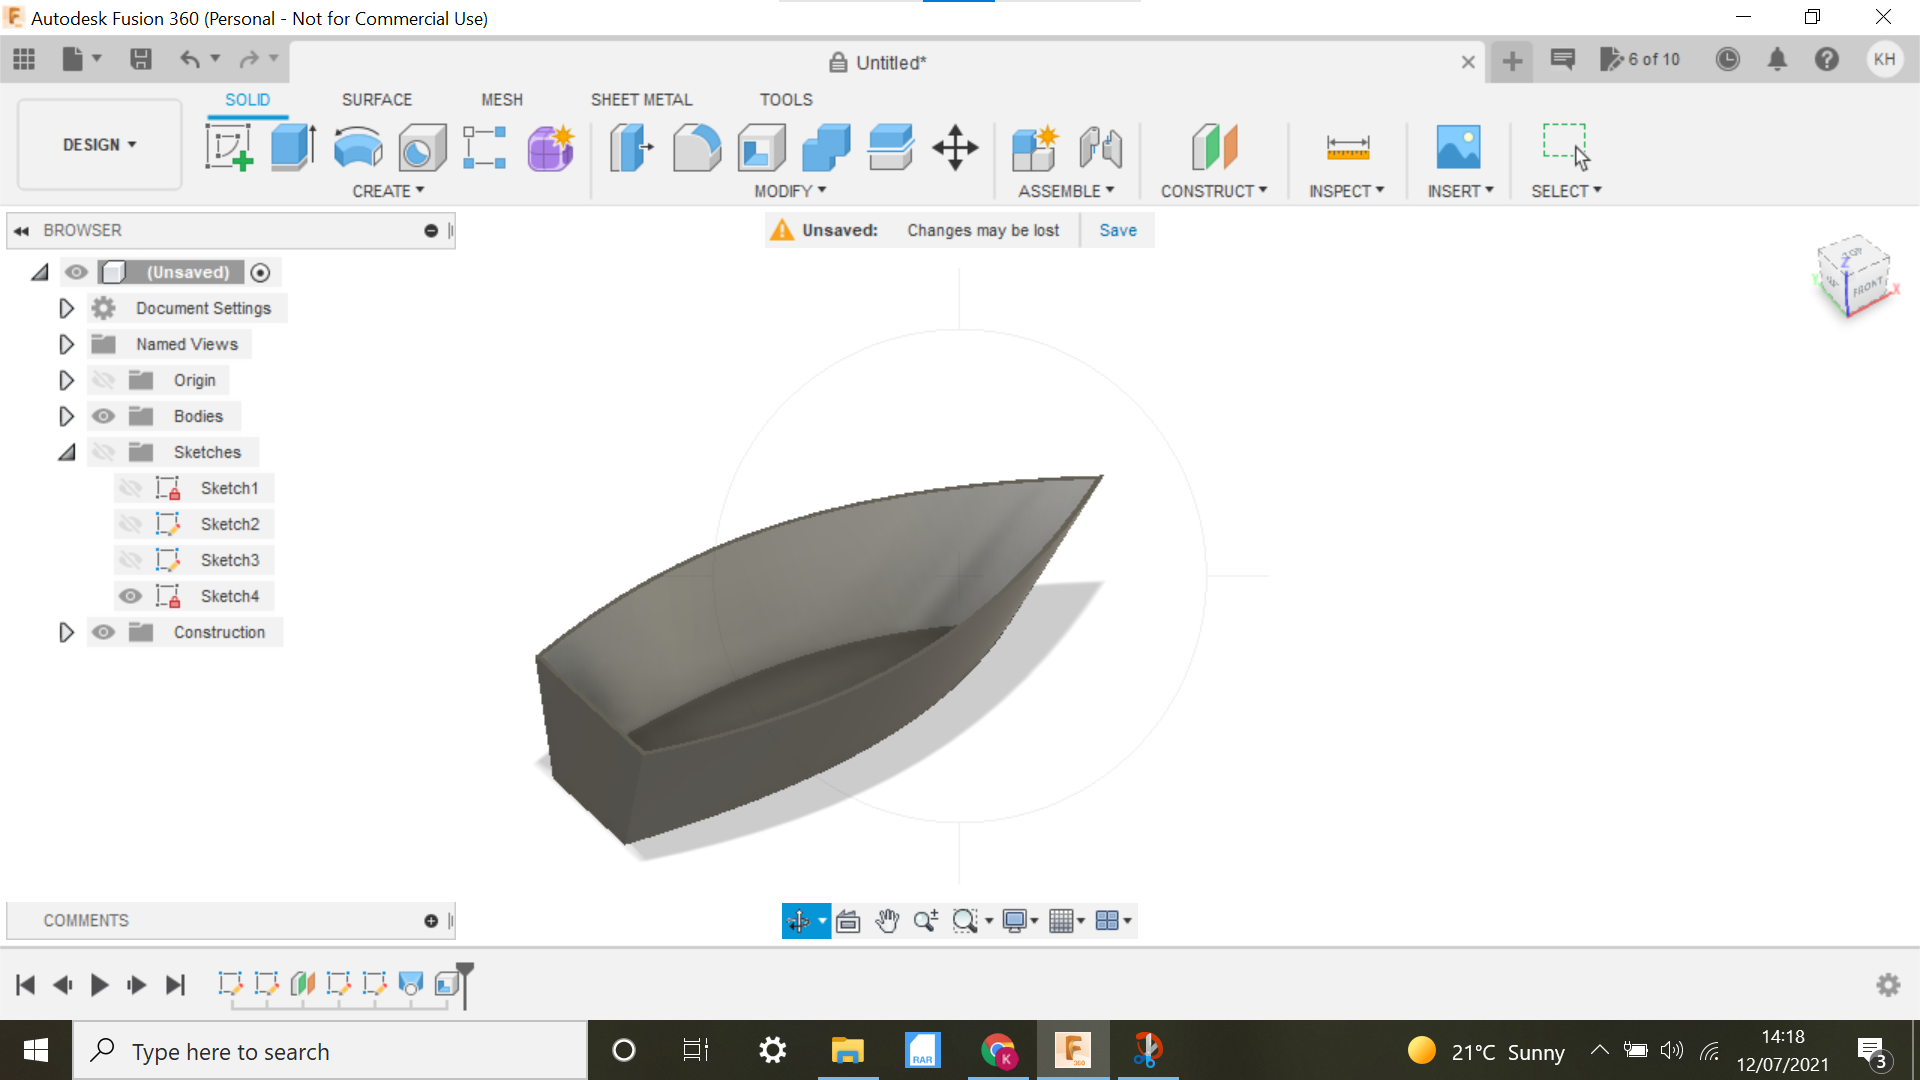The height and width of the screenshot is (1080, 1920).
Task: Click the timeline playback Play button
Action: click(x=99, y=984)
